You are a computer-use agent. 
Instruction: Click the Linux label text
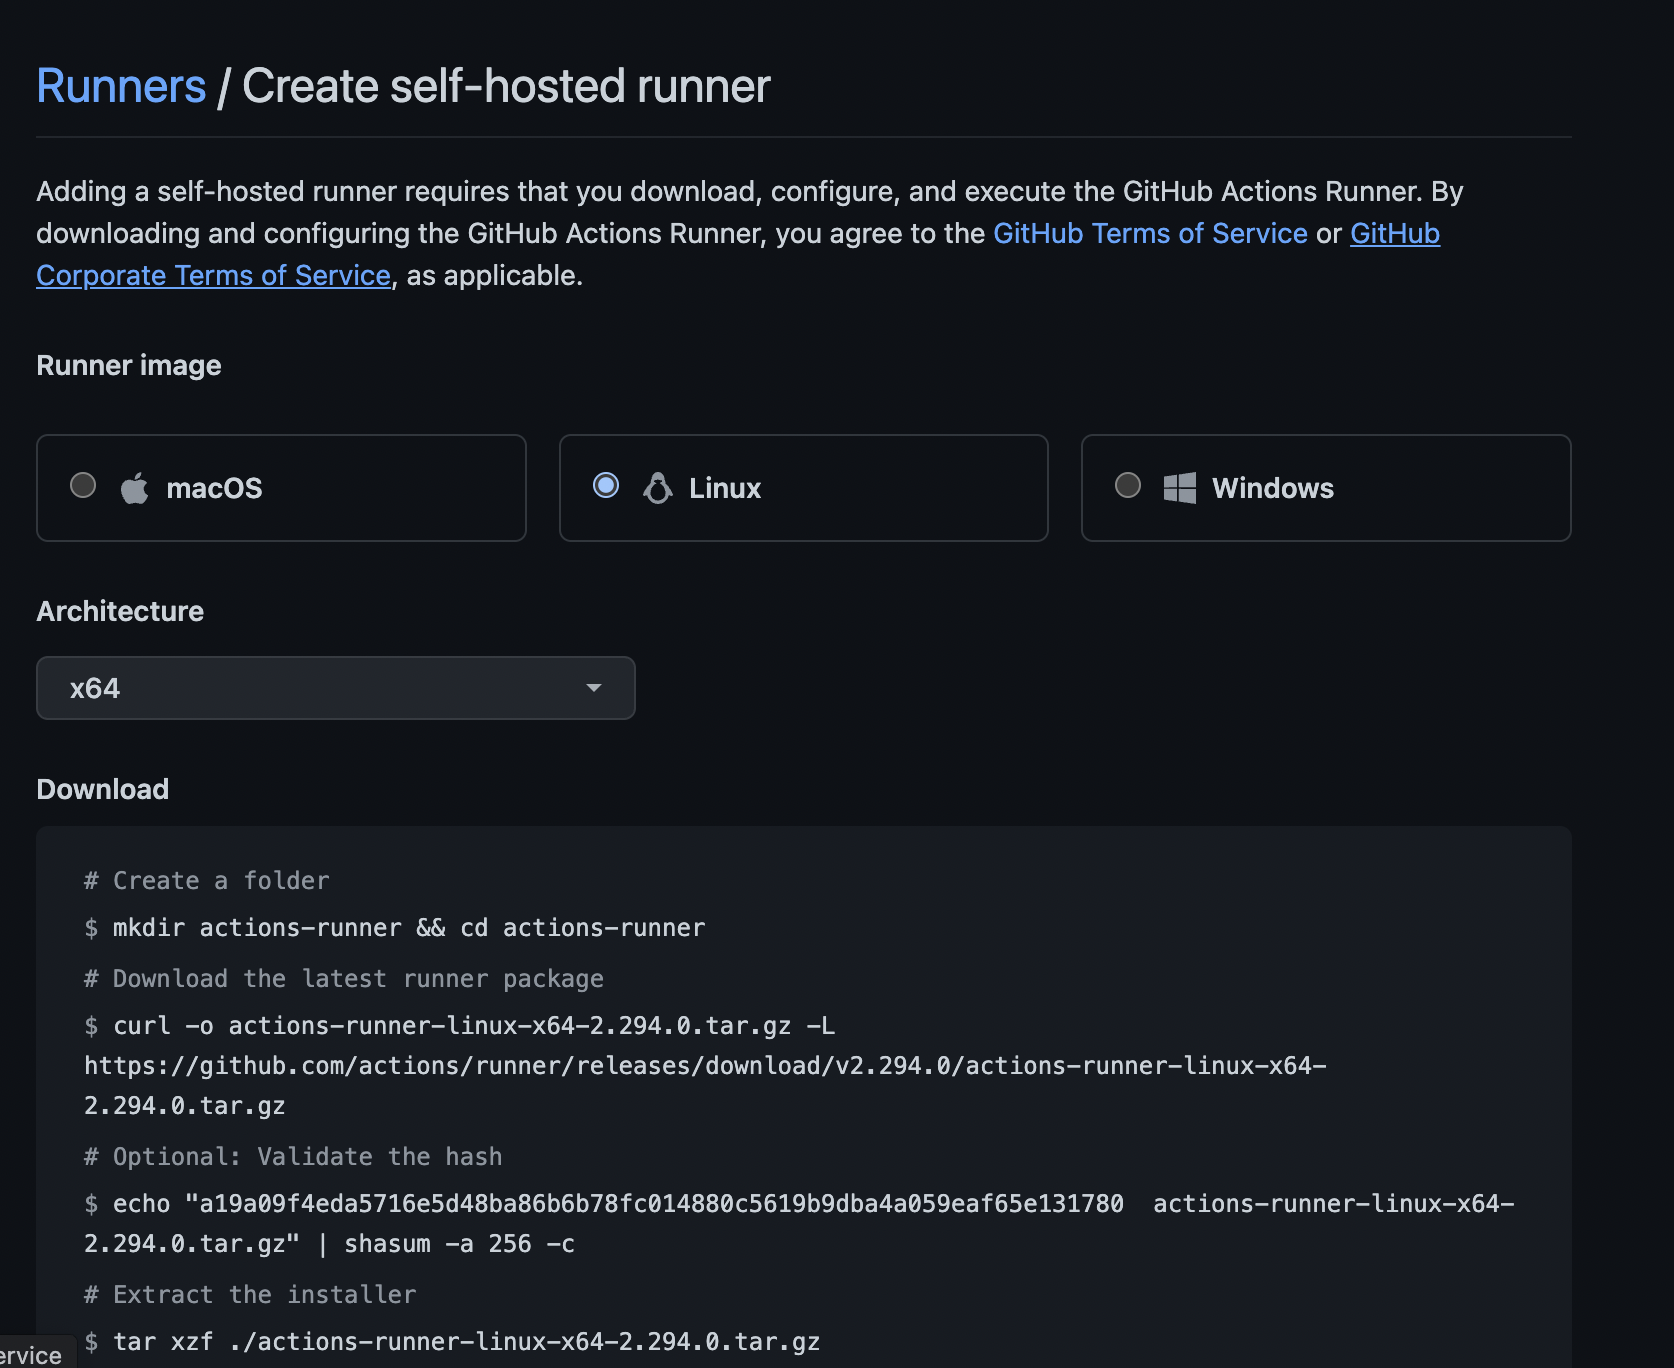tap(725, 488)
